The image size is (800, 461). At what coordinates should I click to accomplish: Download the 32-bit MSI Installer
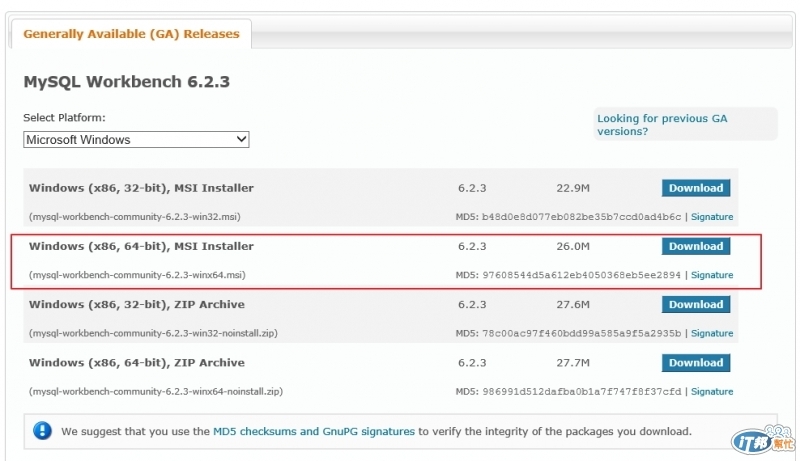[x=695, y=188]
